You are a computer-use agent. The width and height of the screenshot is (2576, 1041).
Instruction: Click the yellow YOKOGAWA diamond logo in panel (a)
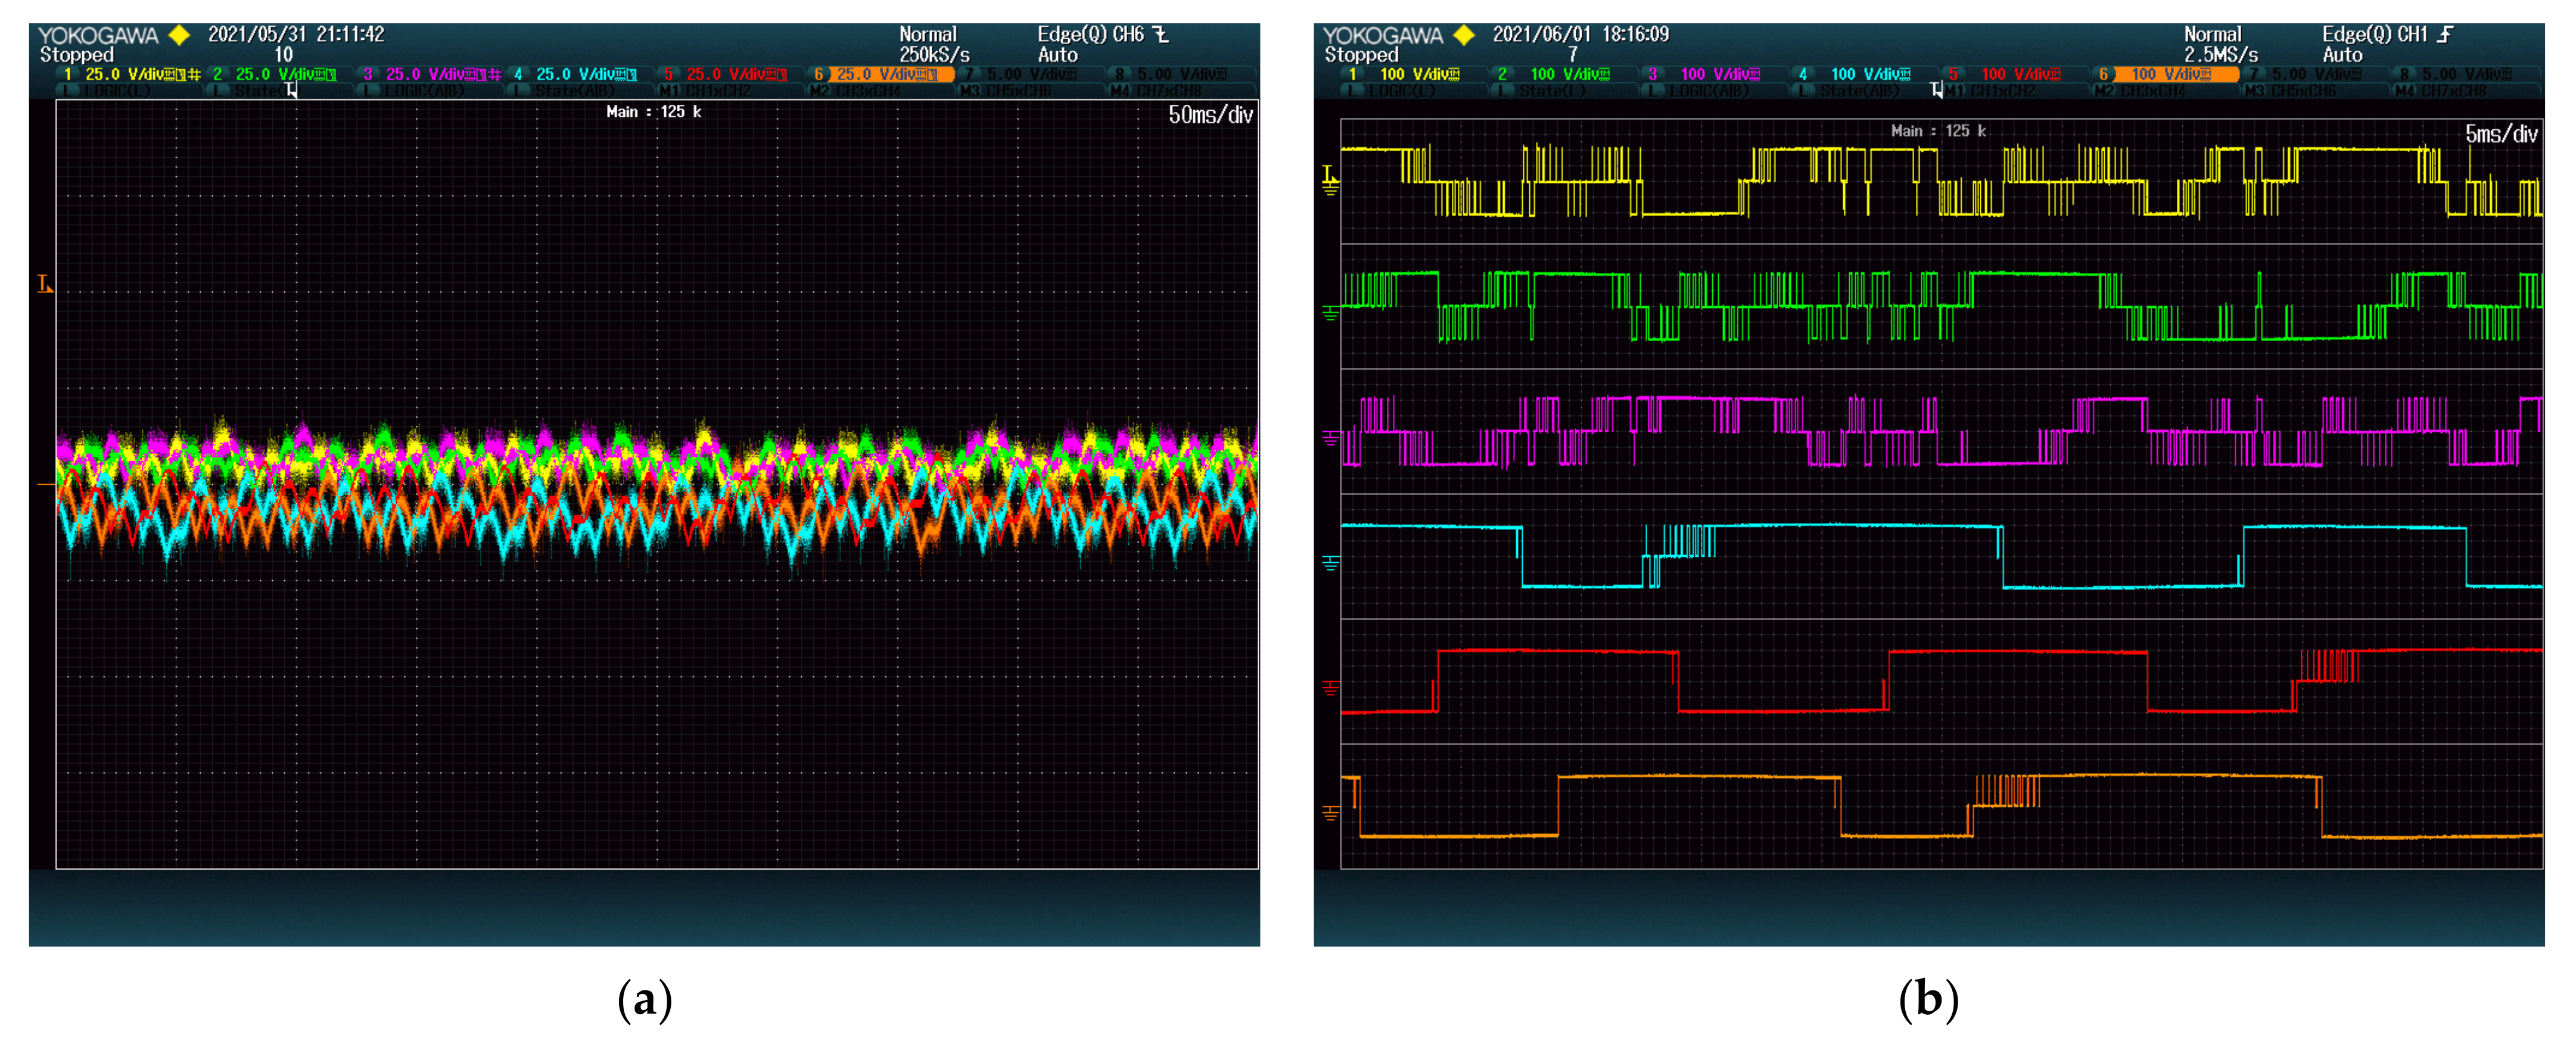pos(179,36)
